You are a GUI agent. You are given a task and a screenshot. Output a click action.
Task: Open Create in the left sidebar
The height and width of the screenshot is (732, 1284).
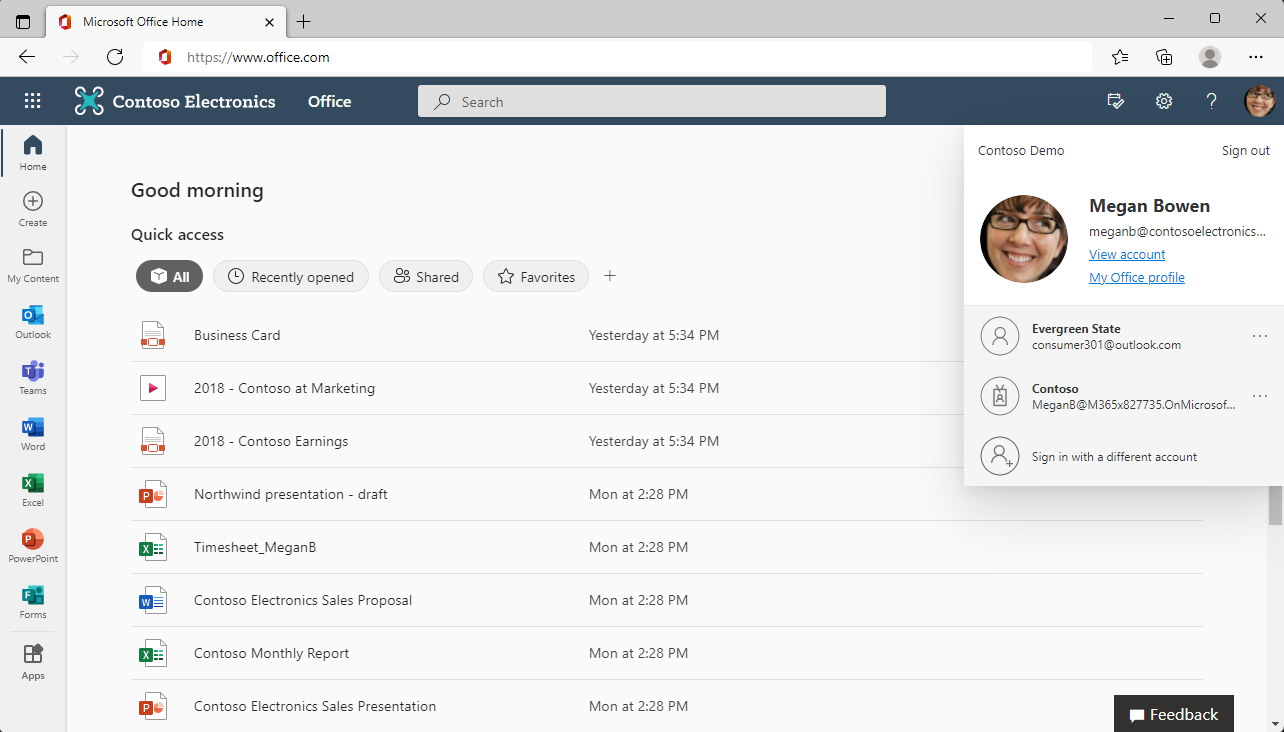(x=33, y=209)
